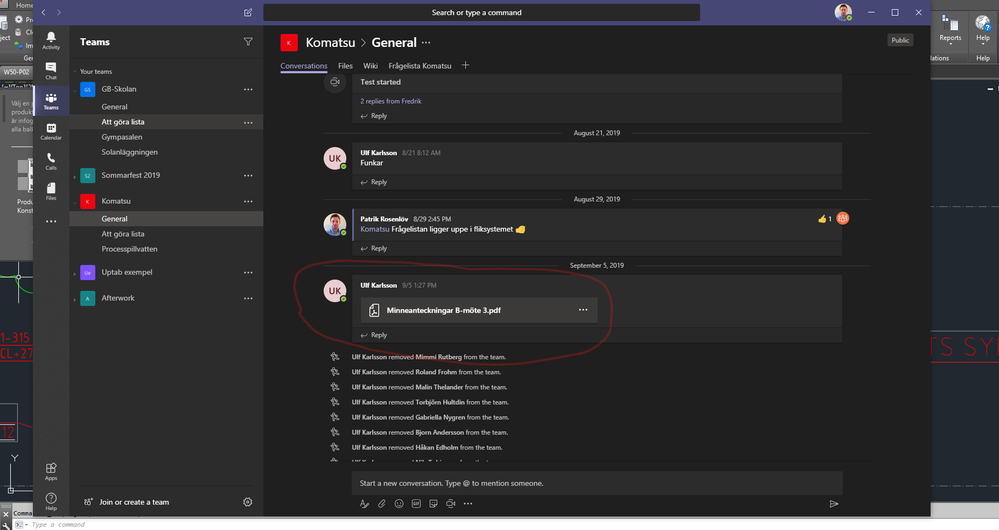Reply to the Minneanteckningar PDF post

374,335
